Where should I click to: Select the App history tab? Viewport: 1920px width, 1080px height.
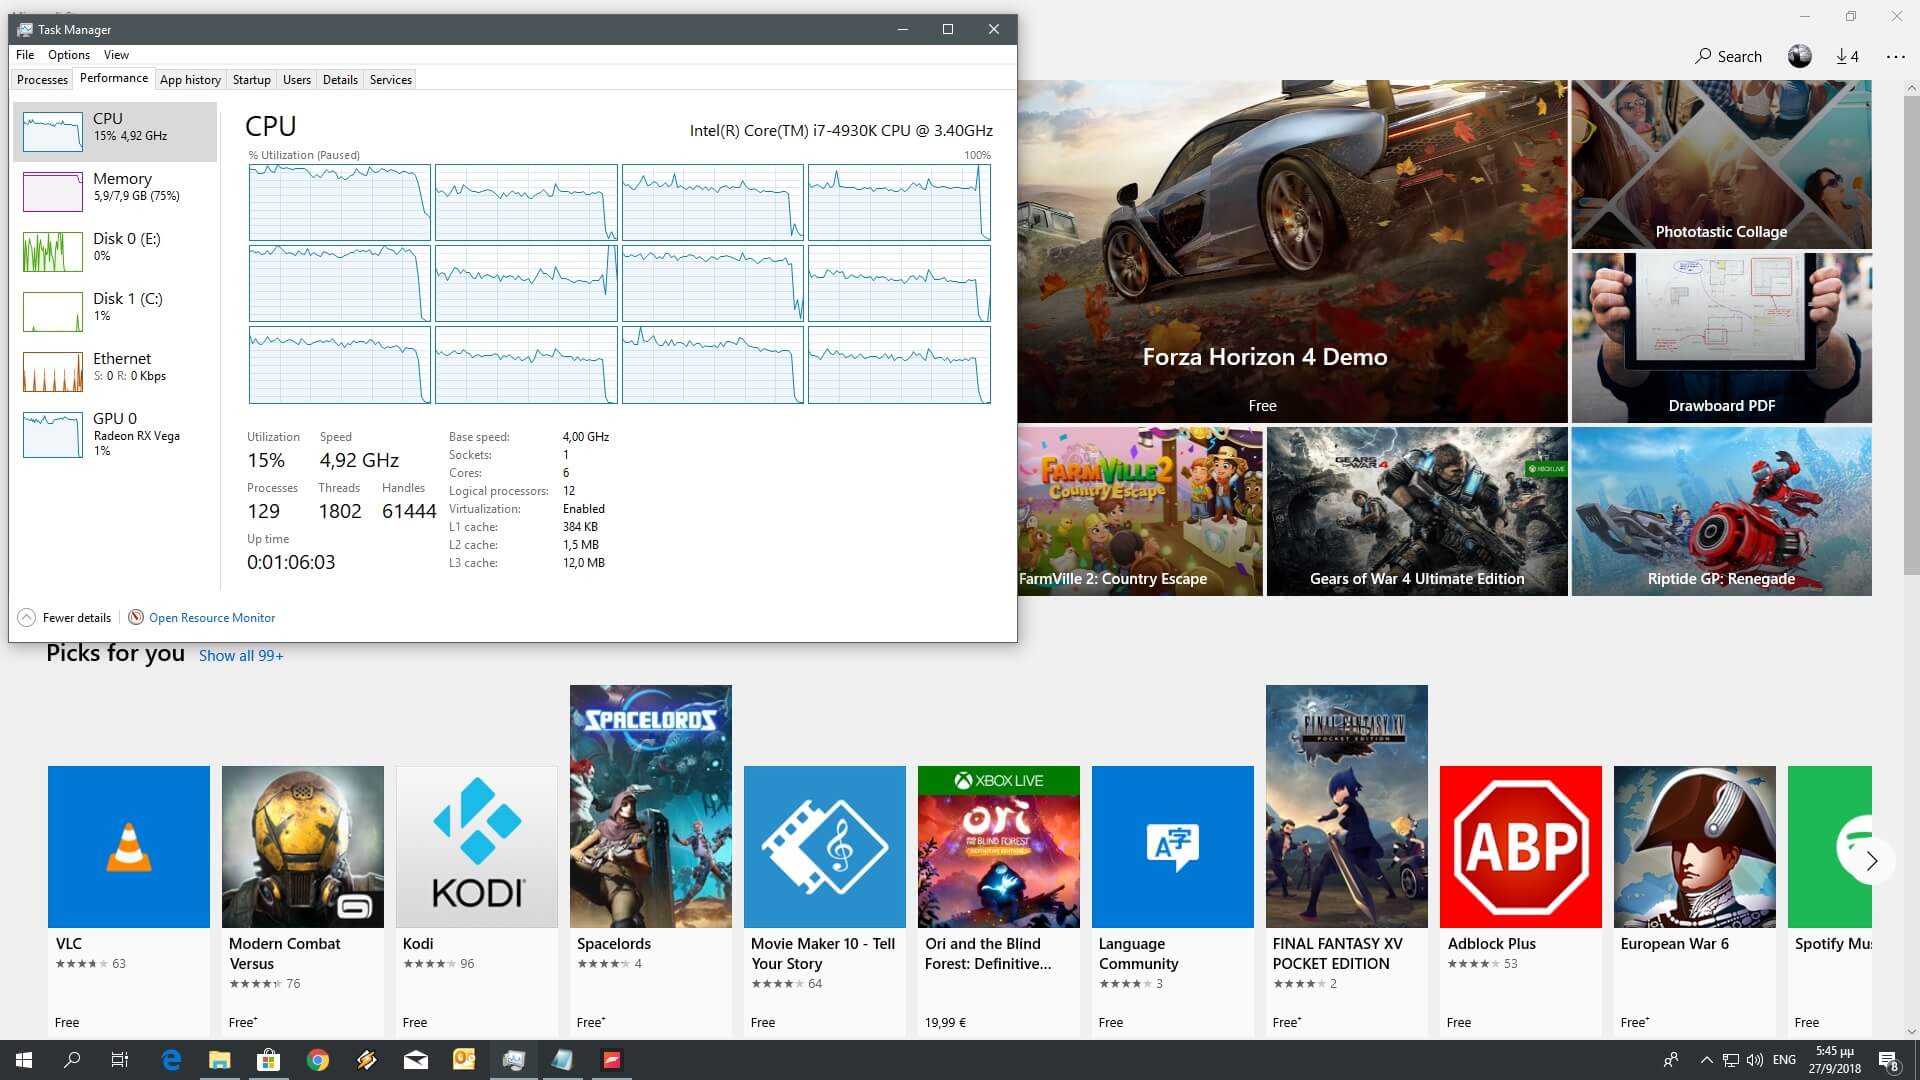[190, 79]
